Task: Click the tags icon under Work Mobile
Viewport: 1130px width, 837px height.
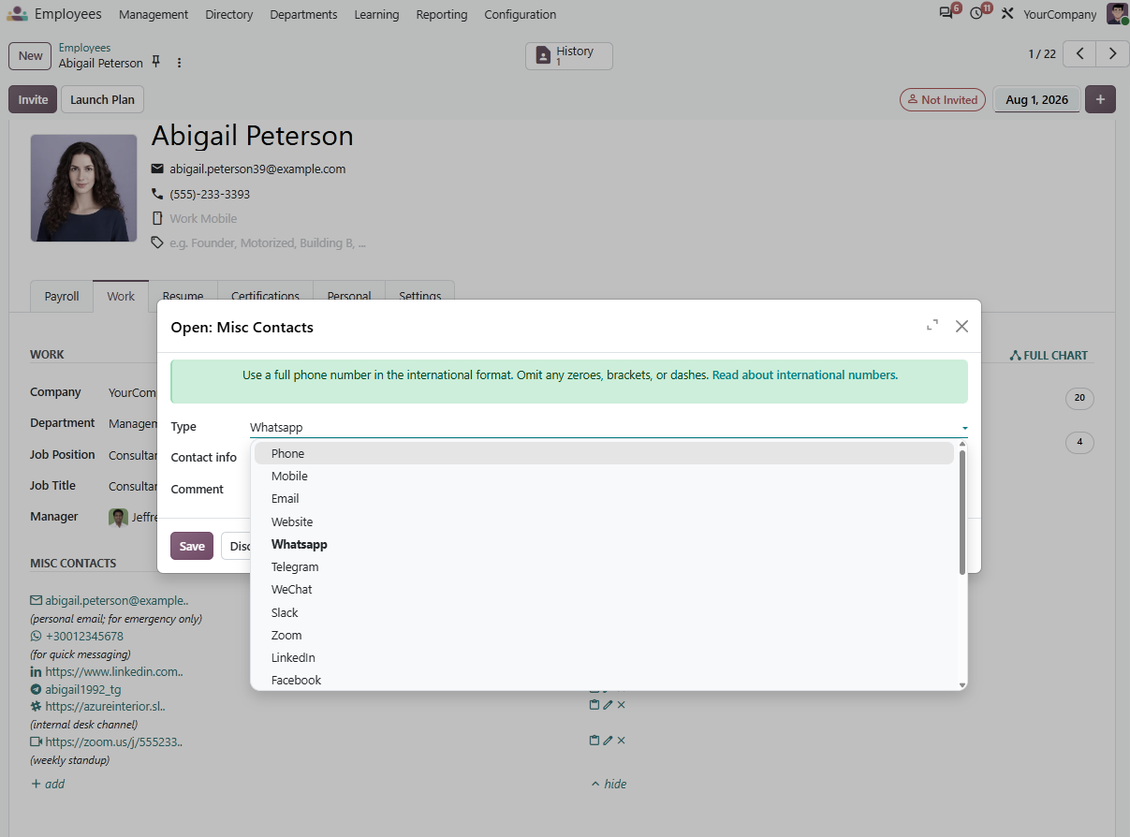Action: (x=157, y=243)
